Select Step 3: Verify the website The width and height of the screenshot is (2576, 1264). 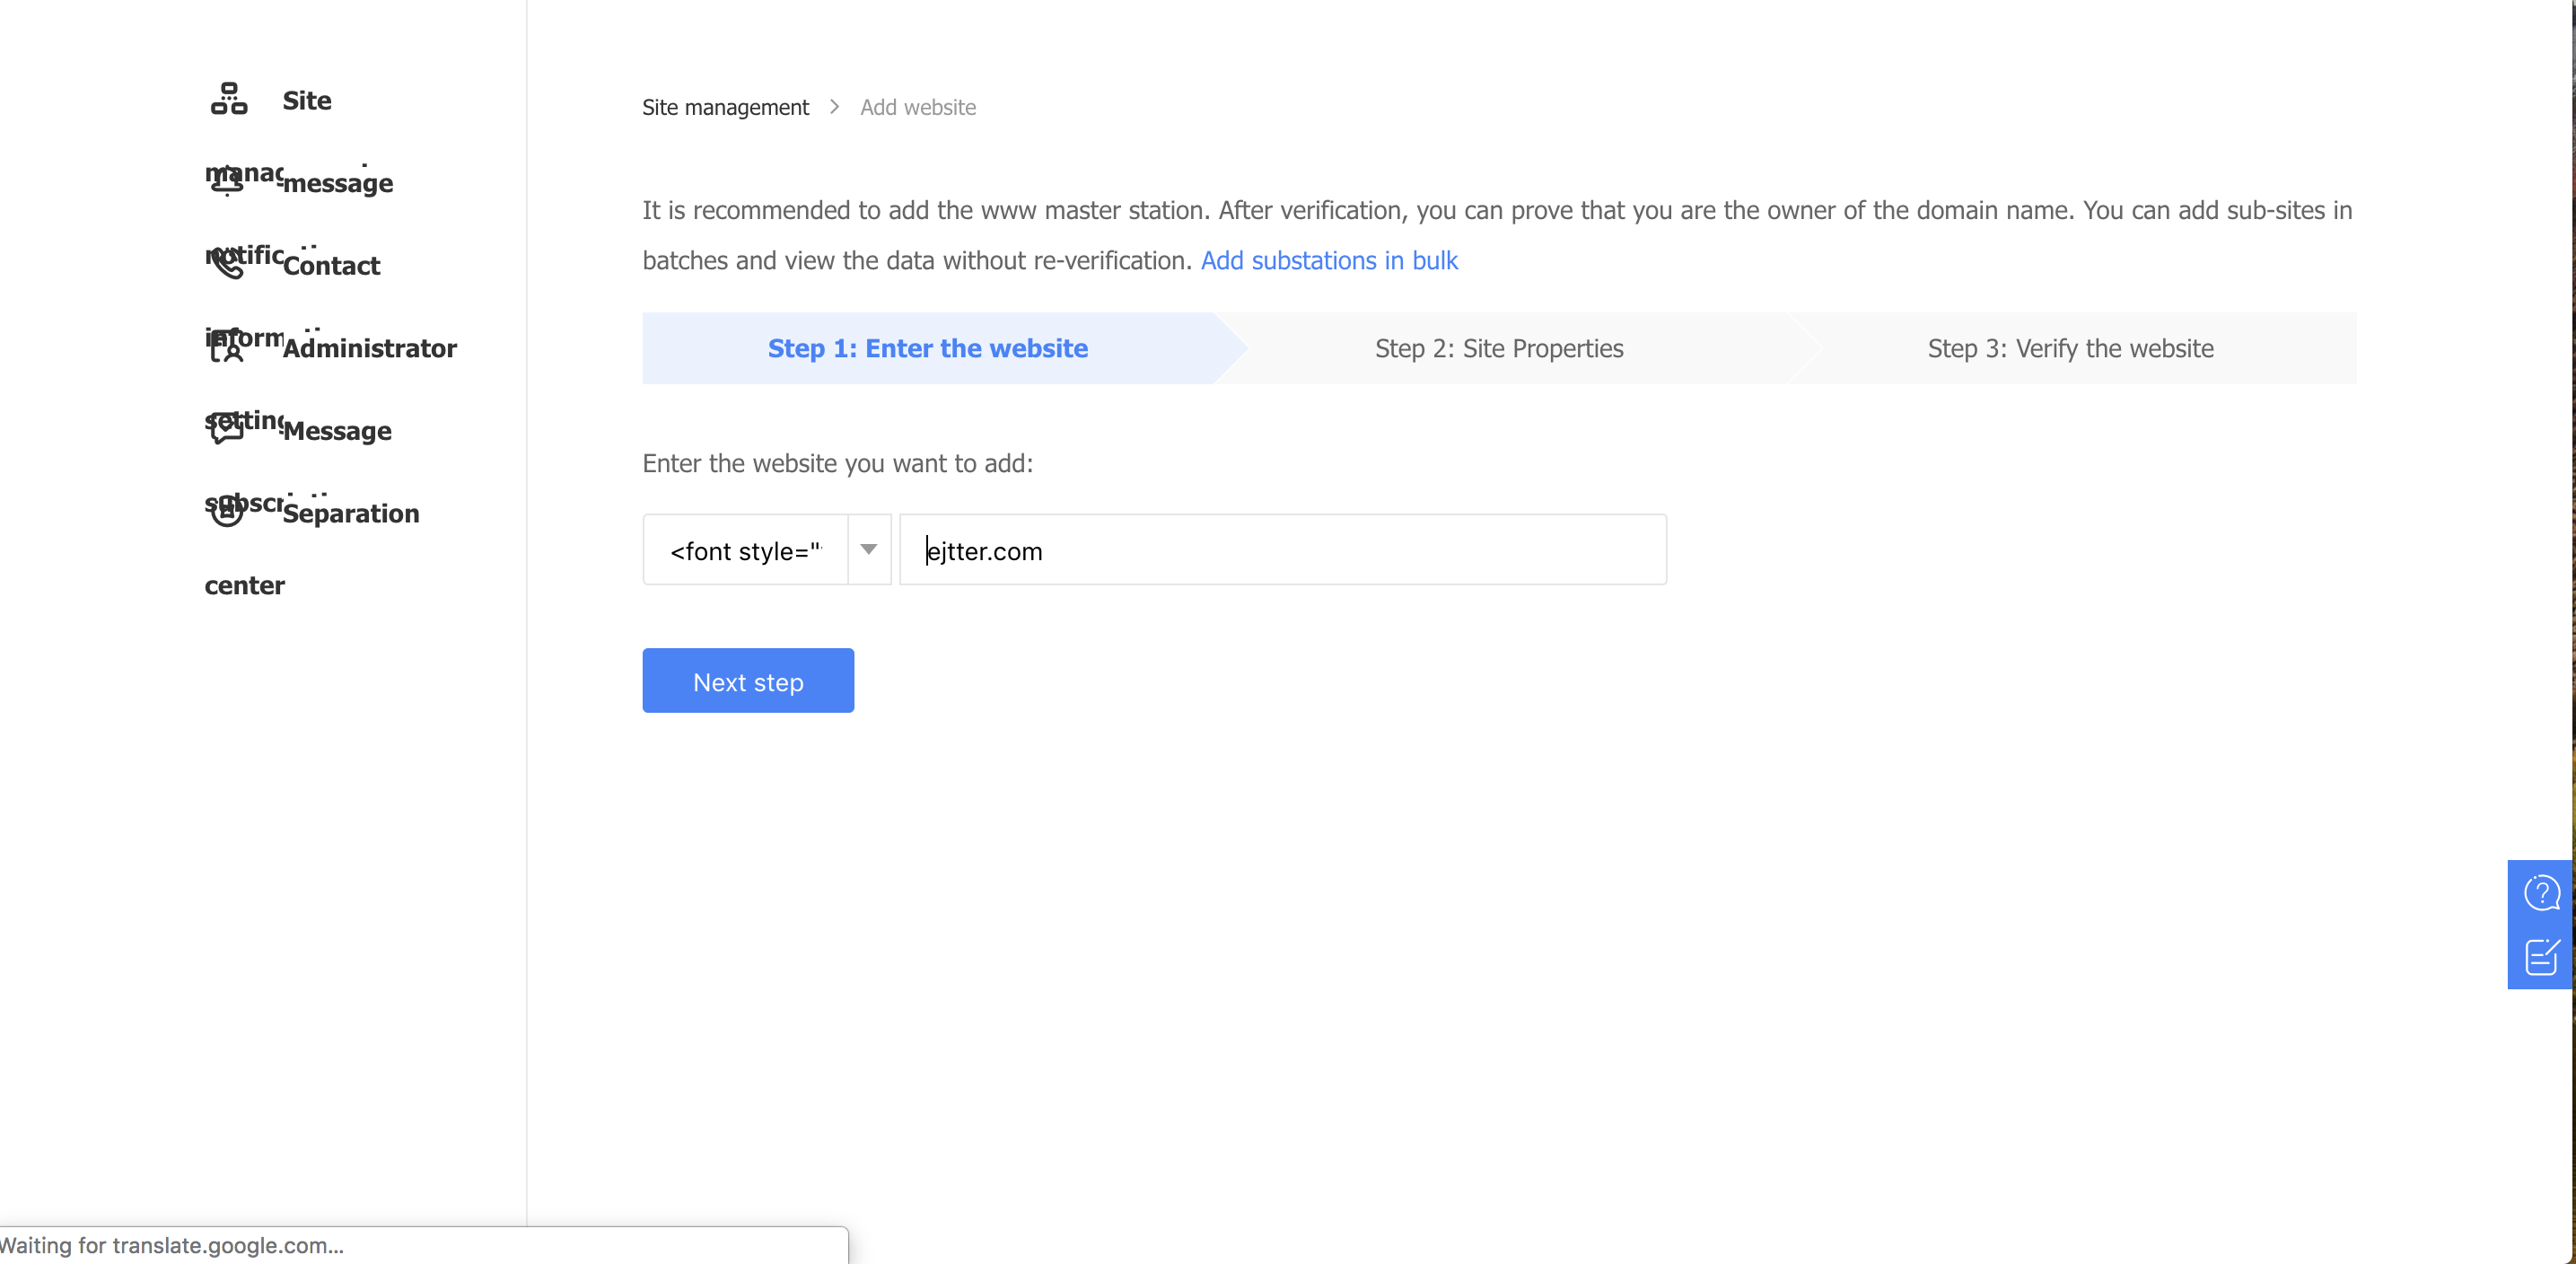click(x=2070, y=348)
